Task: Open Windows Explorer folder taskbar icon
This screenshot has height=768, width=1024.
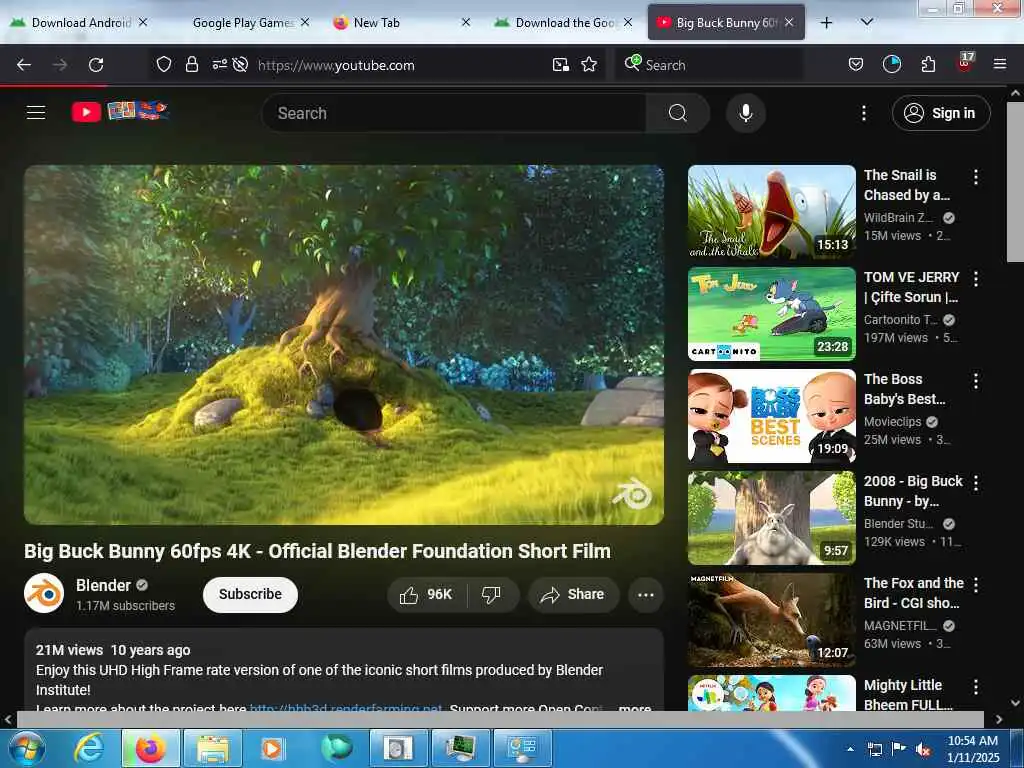Action: pyautogui.click(x=213, y=748)
